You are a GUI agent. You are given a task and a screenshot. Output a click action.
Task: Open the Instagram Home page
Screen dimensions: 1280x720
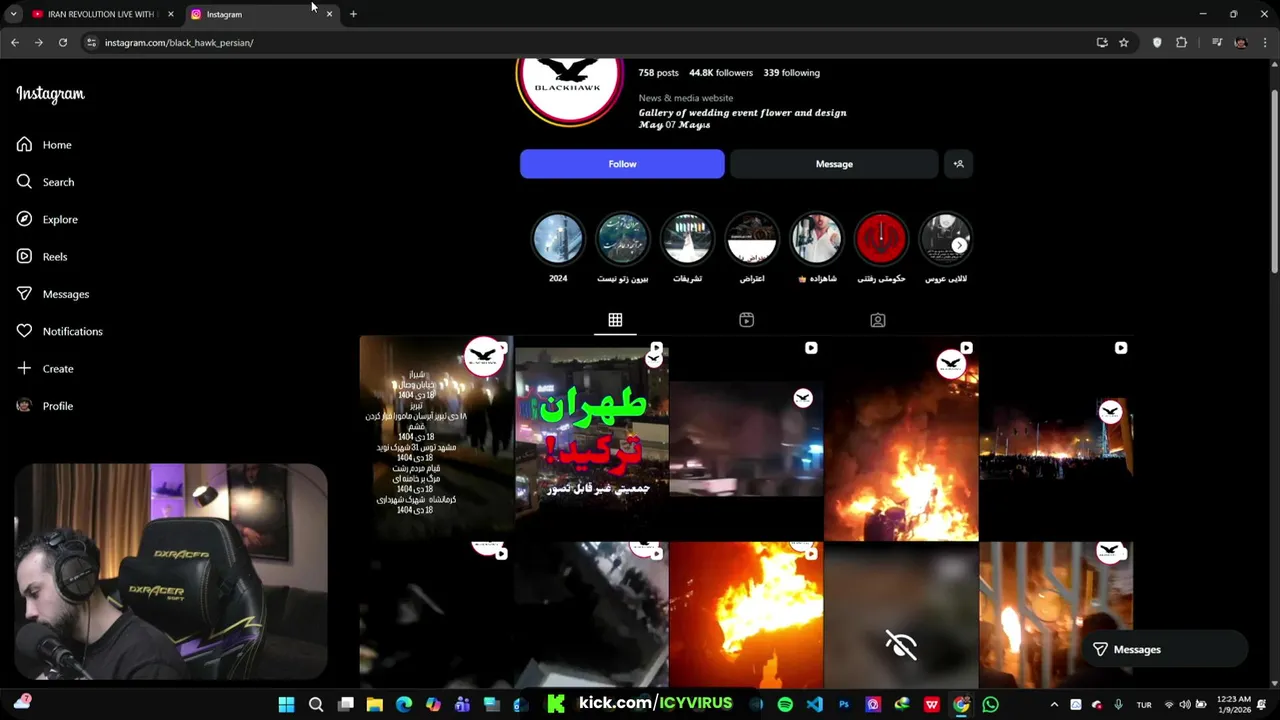point(44,145)
